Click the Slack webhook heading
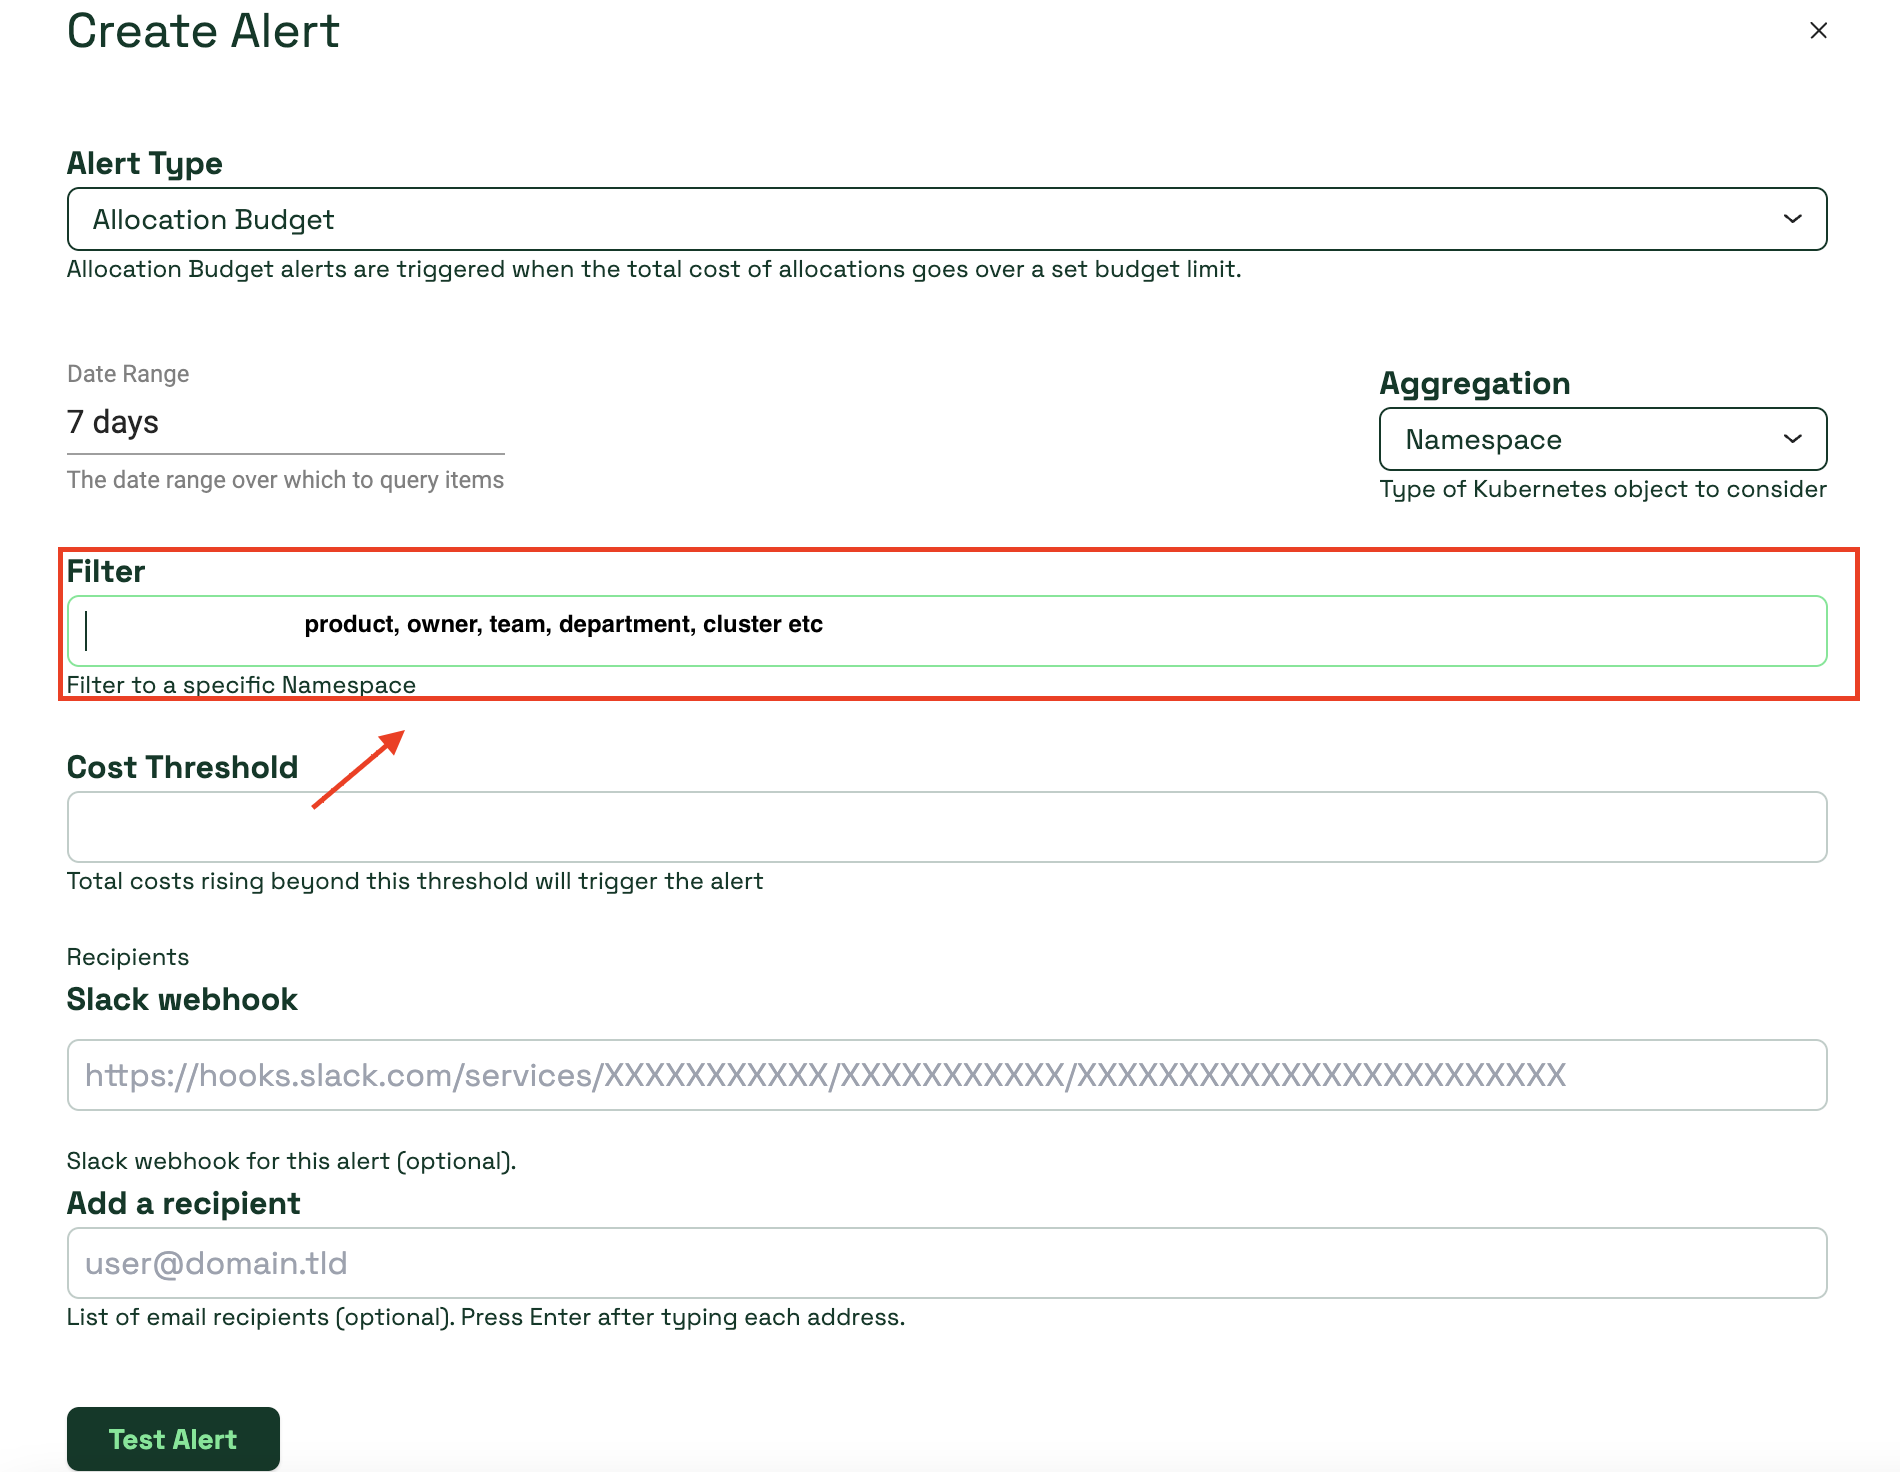 point(181,998)
